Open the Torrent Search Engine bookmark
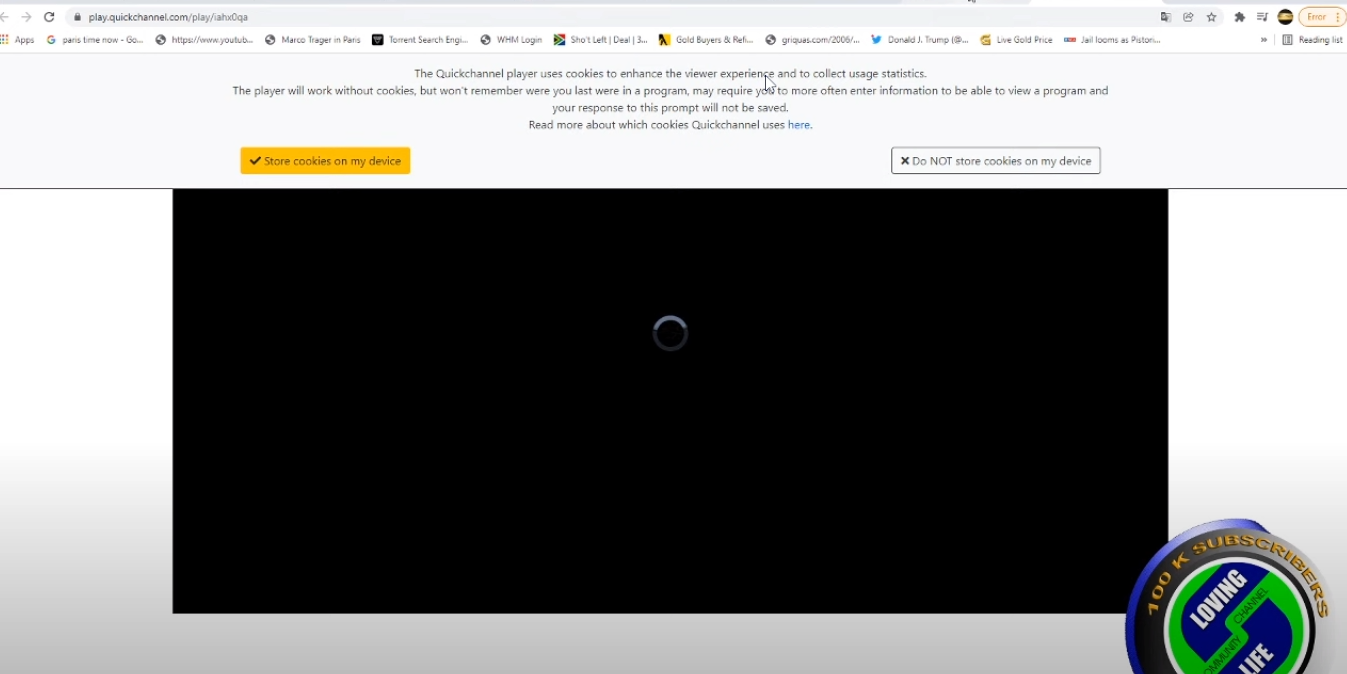The width and height of the screenshot is (1347, 674). coord(420,40)
